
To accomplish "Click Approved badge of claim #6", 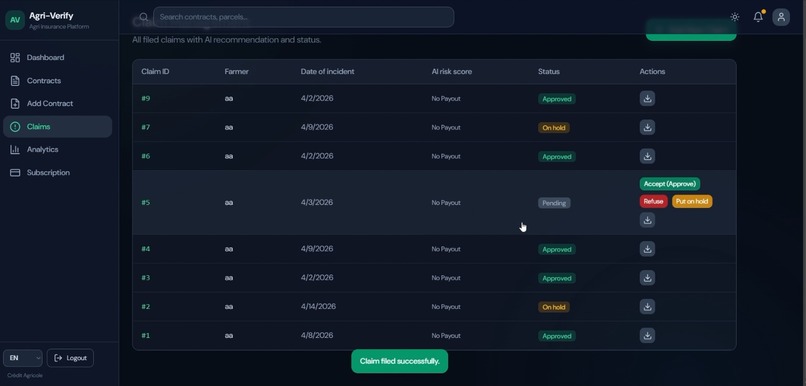I will point(557,156).
